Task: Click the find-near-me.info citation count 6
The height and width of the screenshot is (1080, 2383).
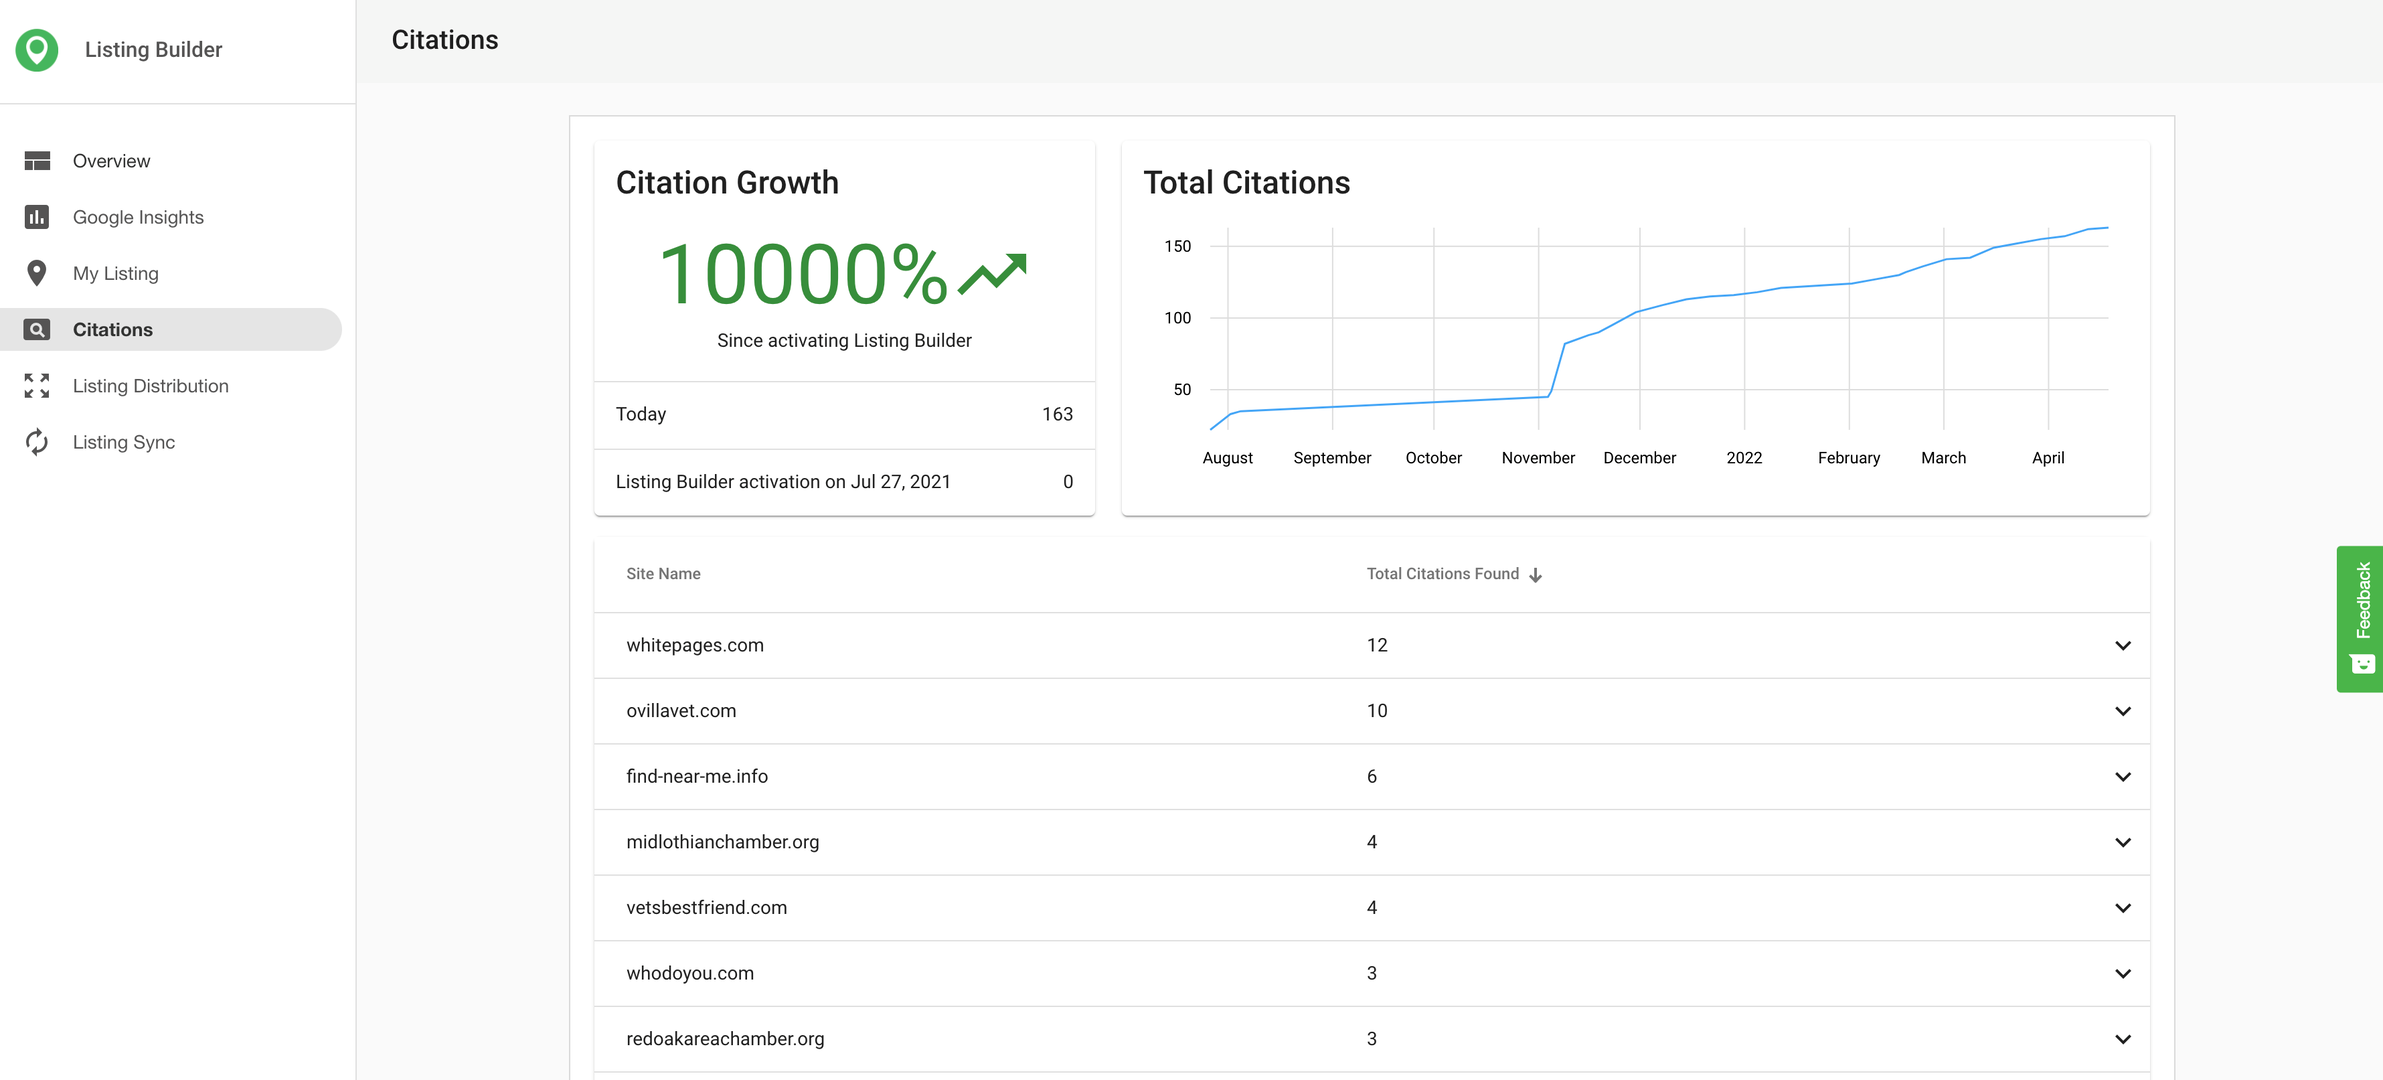Action: 1372,776
